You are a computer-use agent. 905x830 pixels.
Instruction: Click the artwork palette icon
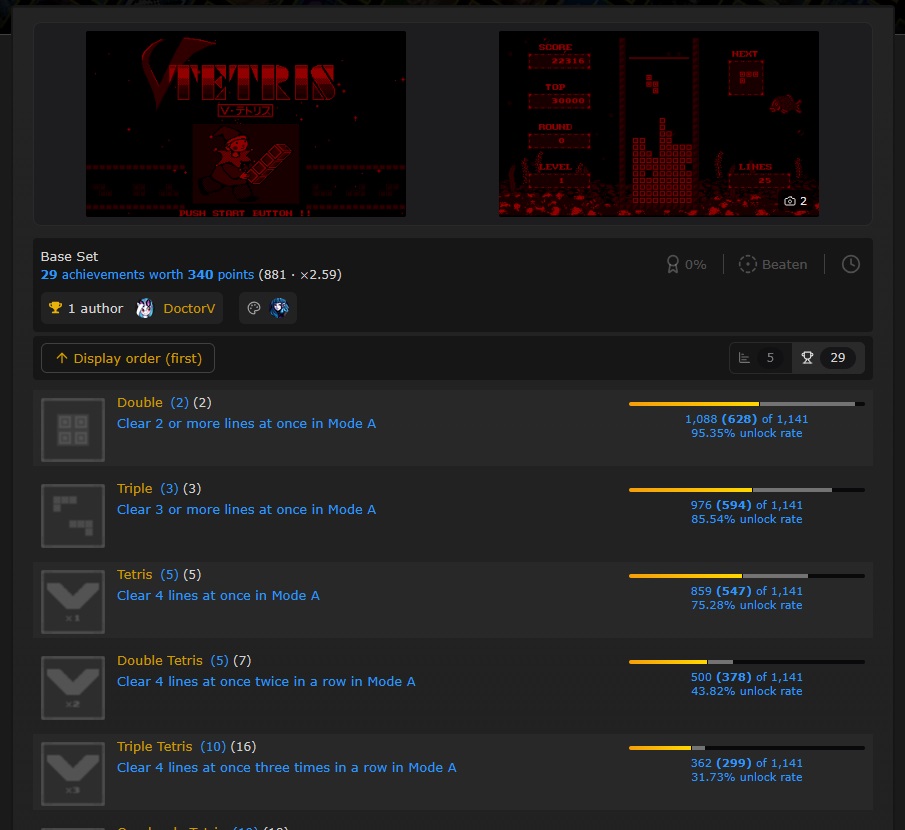coord(254,308)
